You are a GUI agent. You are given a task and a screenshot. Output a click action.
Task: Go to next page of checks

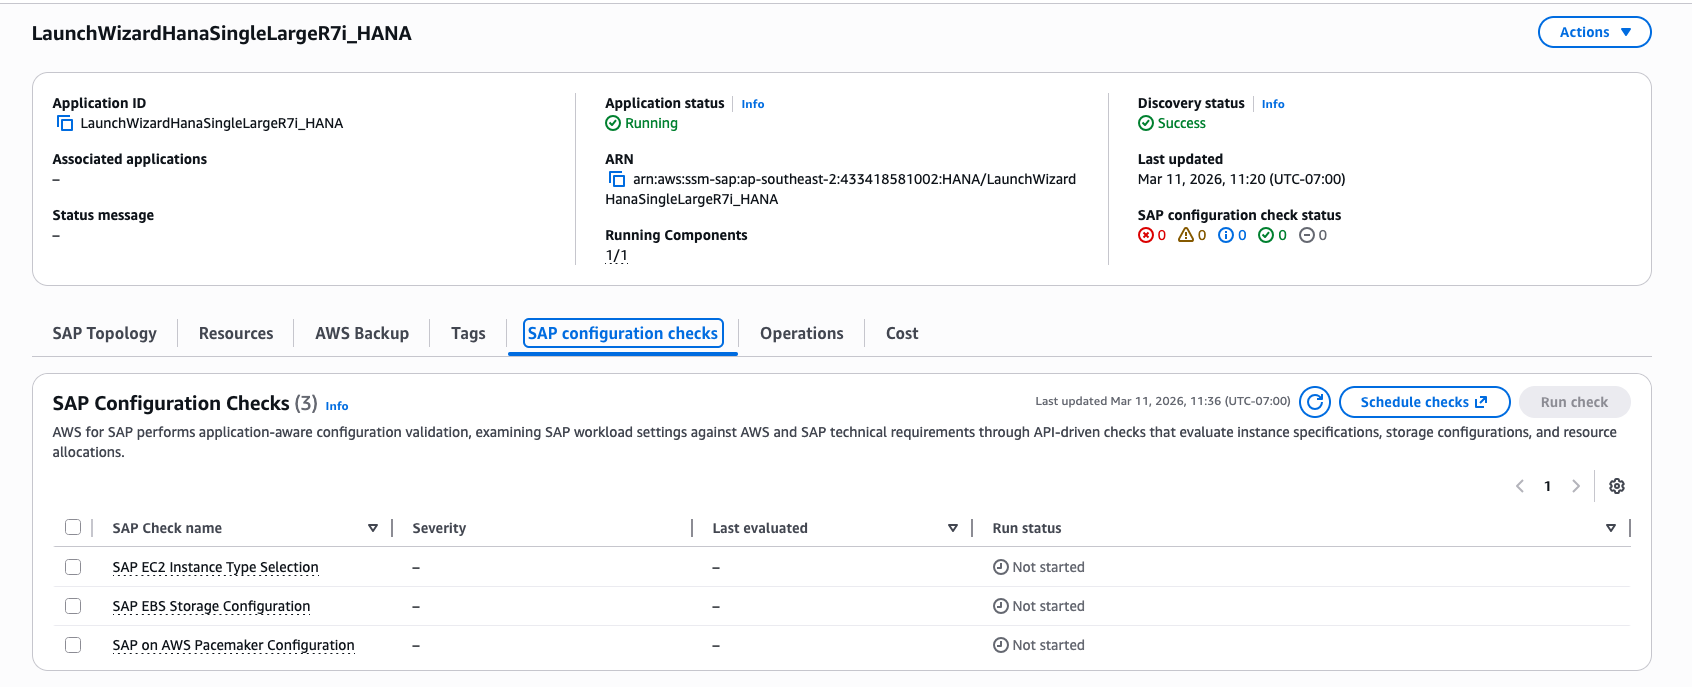(x=1576, y=486)
